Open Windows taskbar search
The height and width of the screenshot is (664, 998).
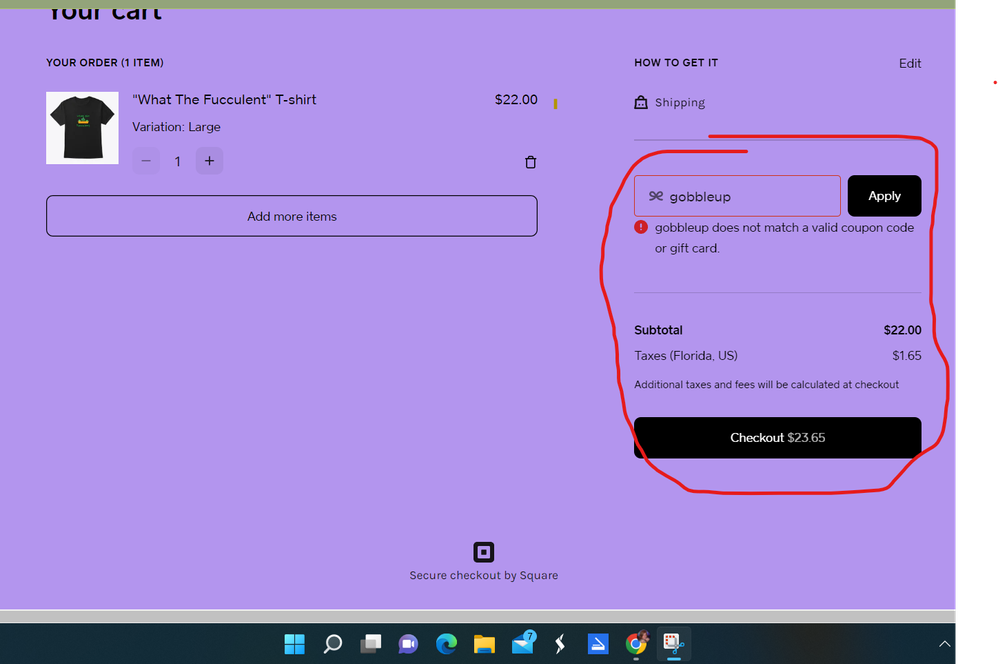(x=333, y=643)
